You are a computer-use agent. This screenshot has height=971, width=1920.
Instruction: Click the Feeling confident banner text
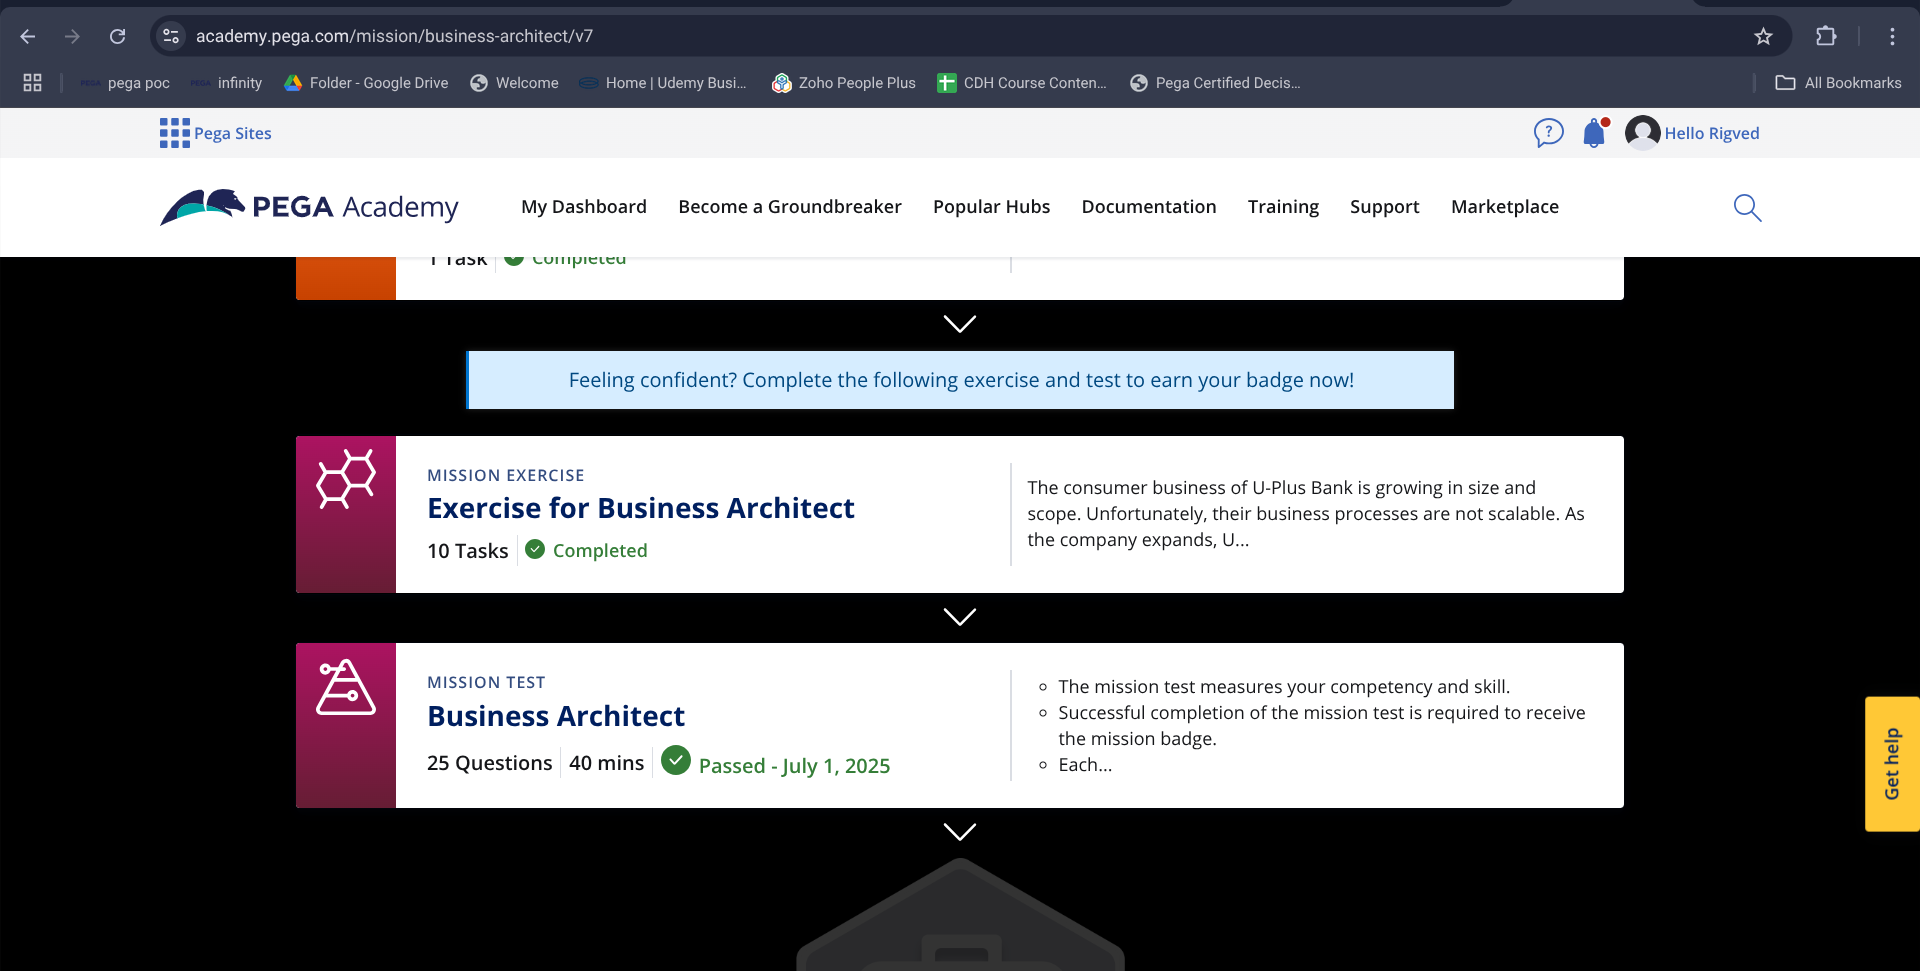961,380
